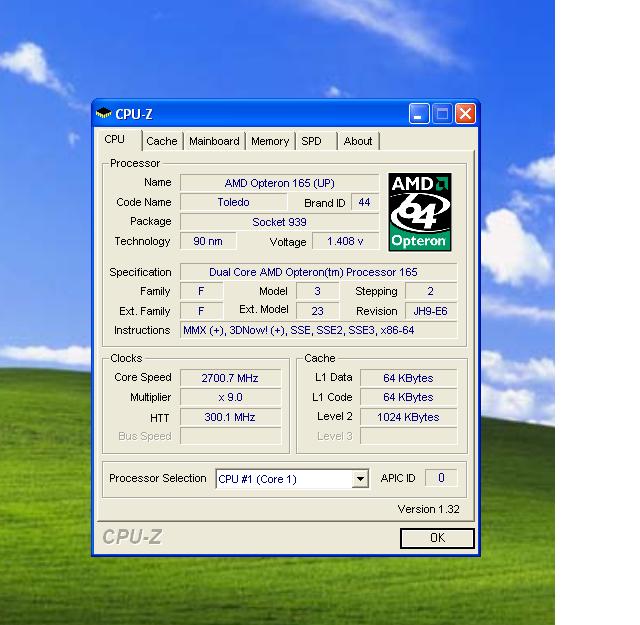The height and width of the screenshot is (625, 640).
Task: Click the Level 2 value '1024 KBytes'
Action: pos(408,417)
